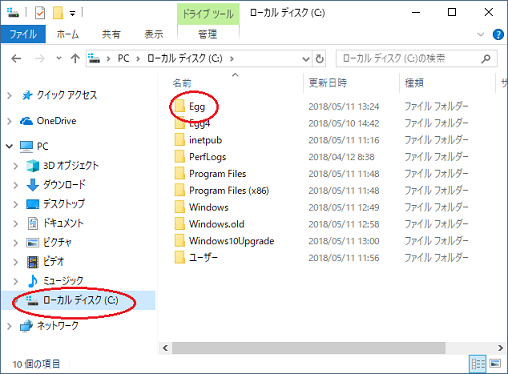Switch to the ホーム ribbon tab
508x374 pixels.
point(68,34)
